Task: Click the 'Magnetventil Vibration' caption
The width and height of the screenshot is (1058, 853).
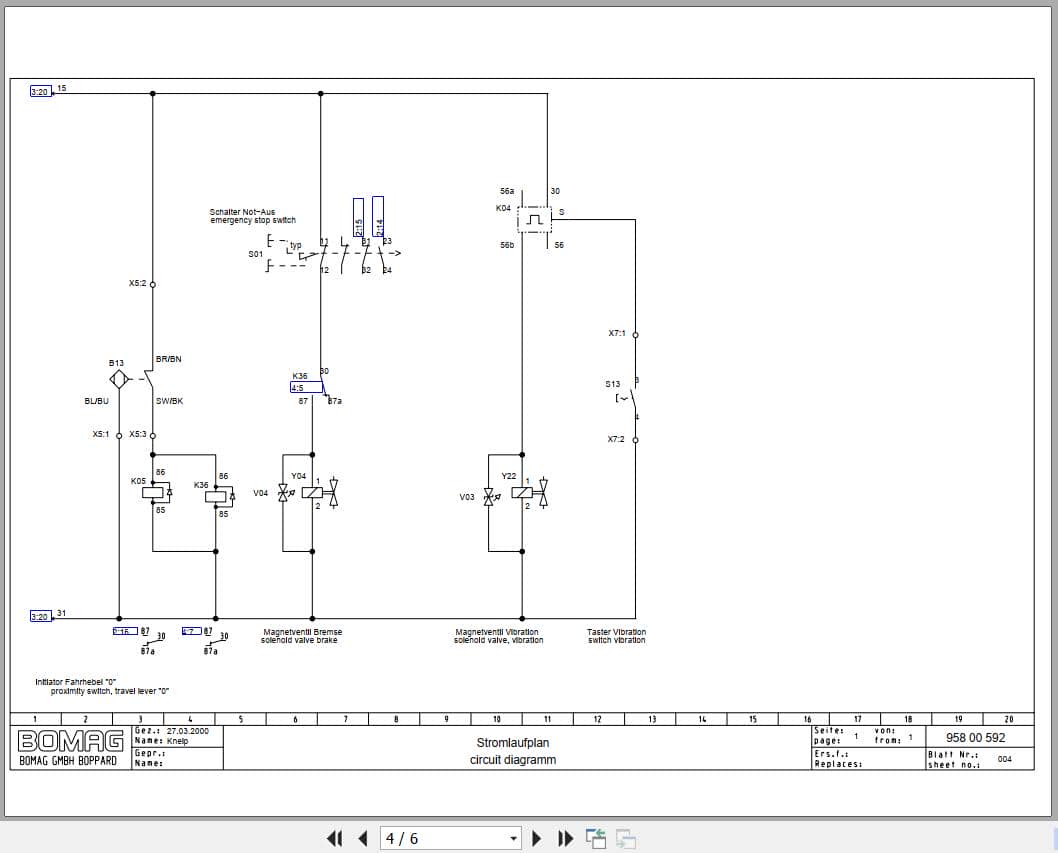Action: (497, 632)
